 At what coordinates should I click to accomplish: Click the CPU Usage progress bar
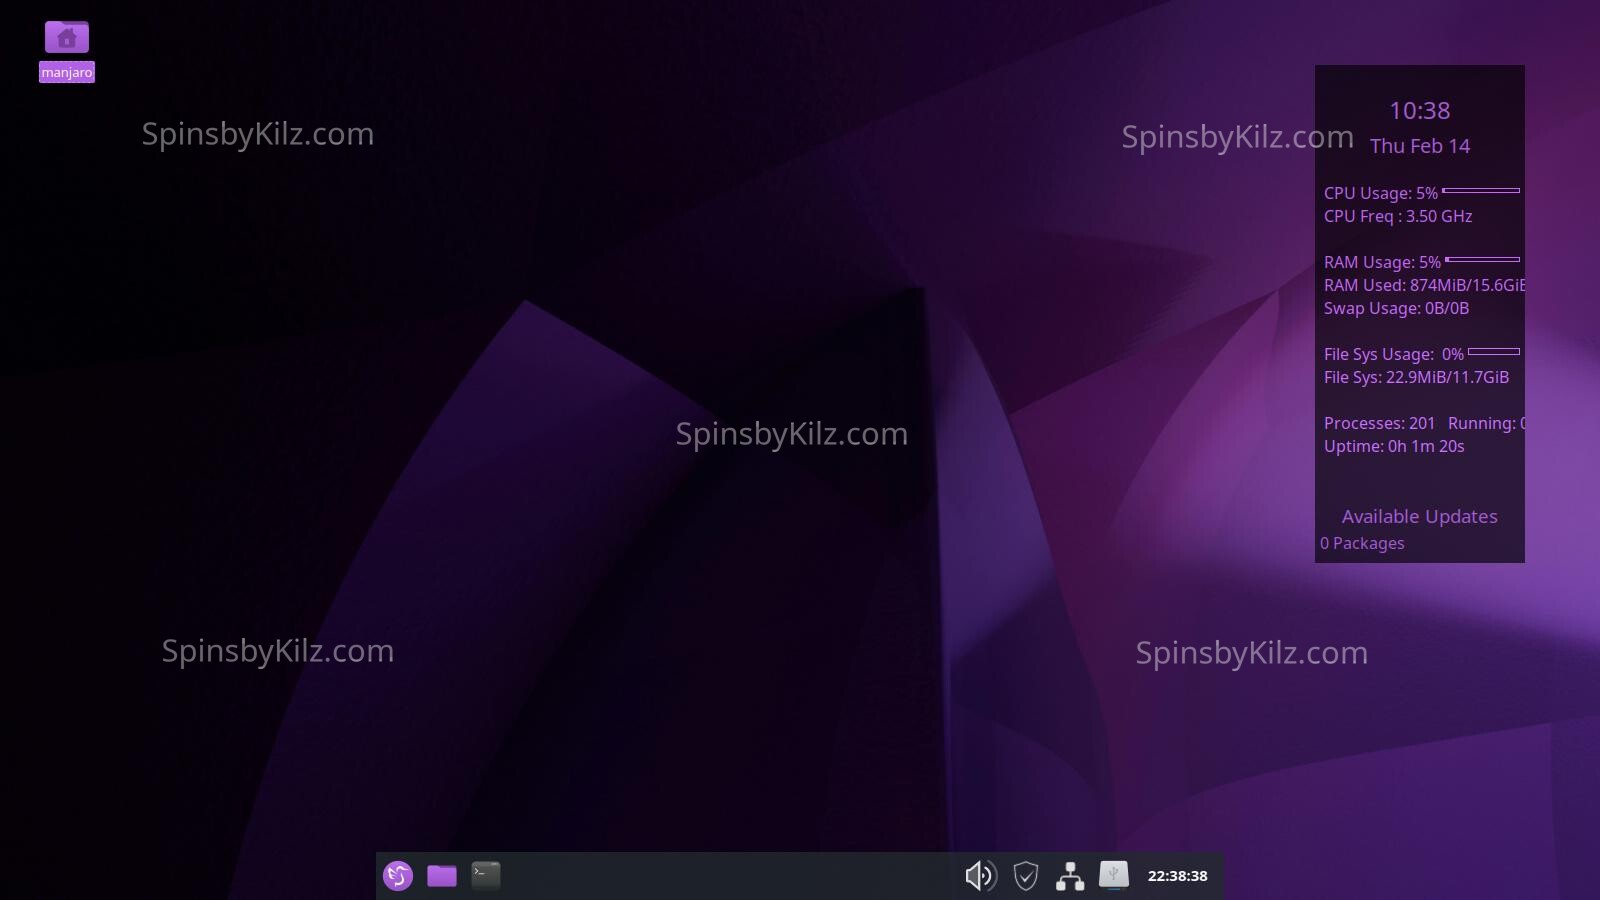[1481, 190]
